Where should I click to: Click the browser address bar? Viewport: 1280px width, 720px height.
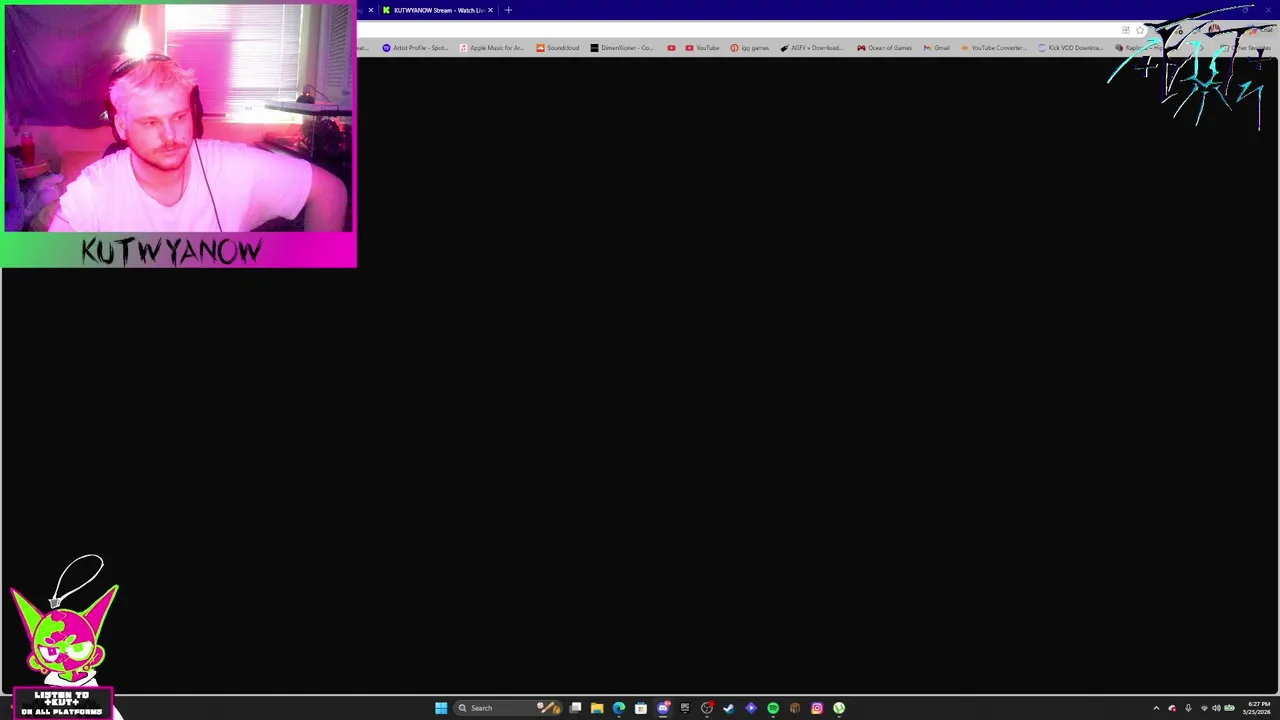pyautogui.click(x=735, y=30)
